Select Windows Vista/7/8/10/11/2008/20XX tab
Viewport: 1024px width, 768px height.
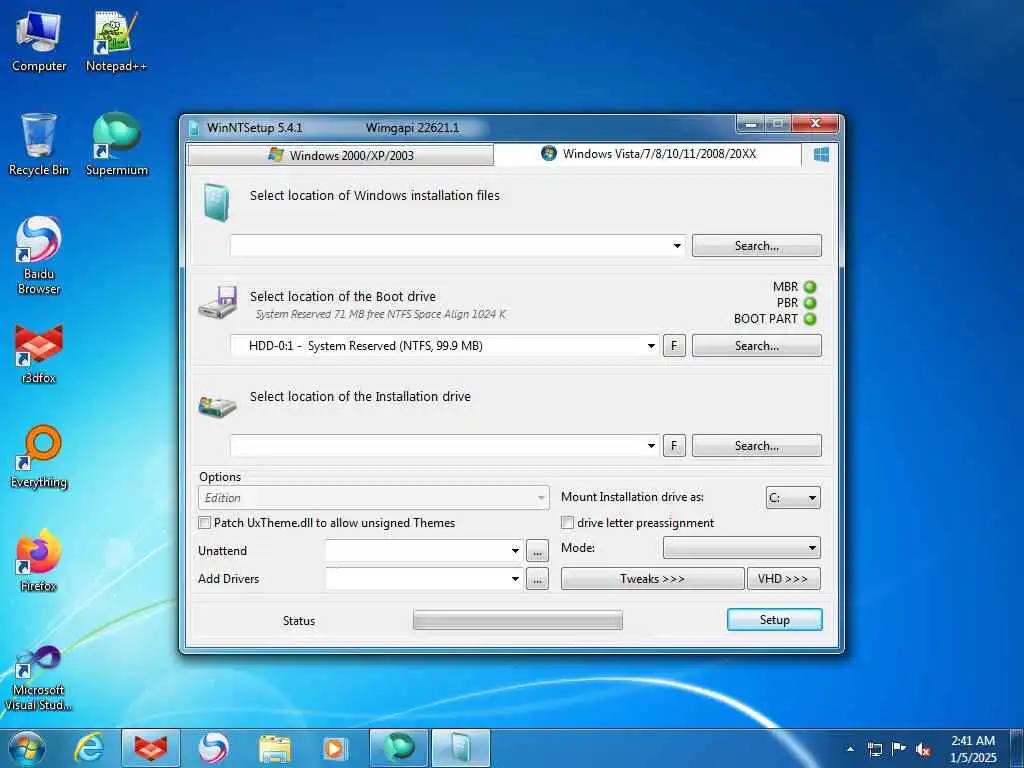[x=648, y=154]
